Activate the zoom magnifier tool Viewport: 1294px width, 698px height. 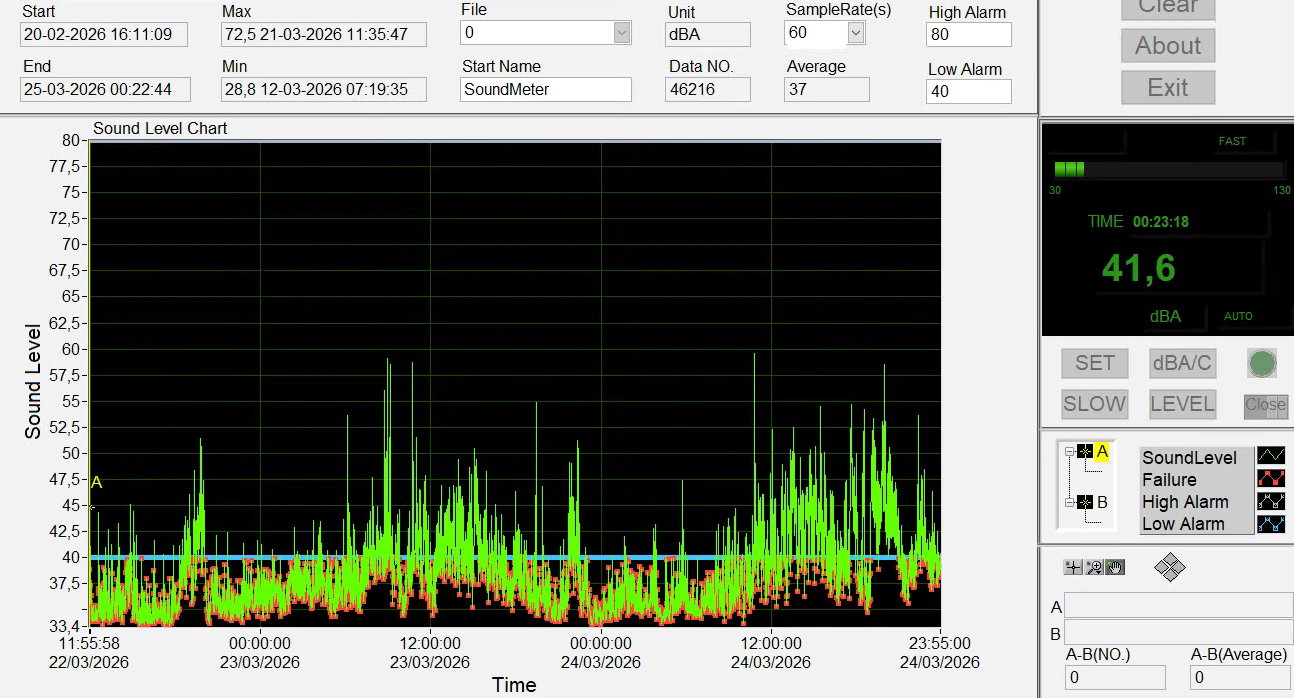click(x=1094, y=567)
